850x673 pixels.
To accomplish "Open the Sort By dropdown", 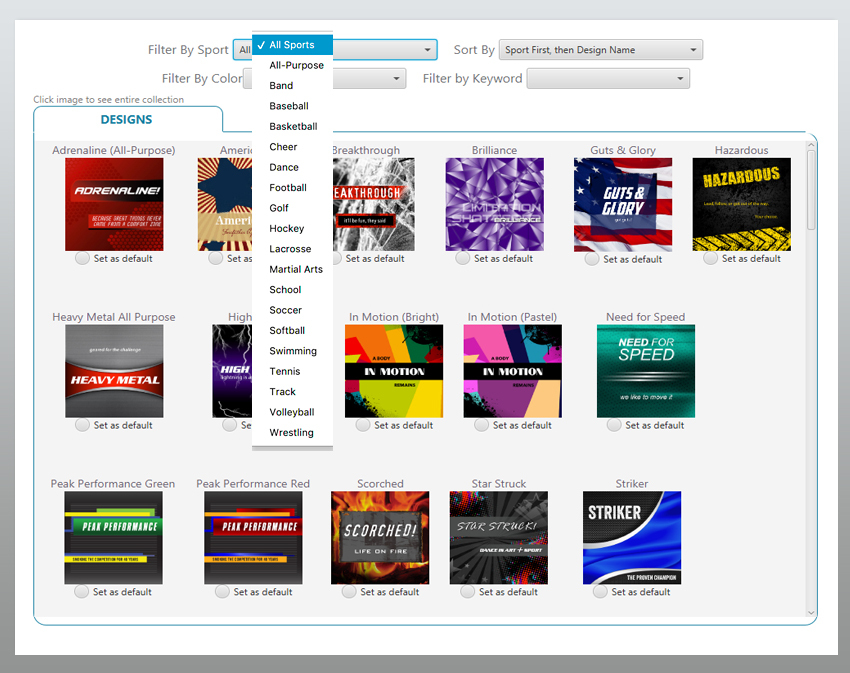I will point(600,50).
